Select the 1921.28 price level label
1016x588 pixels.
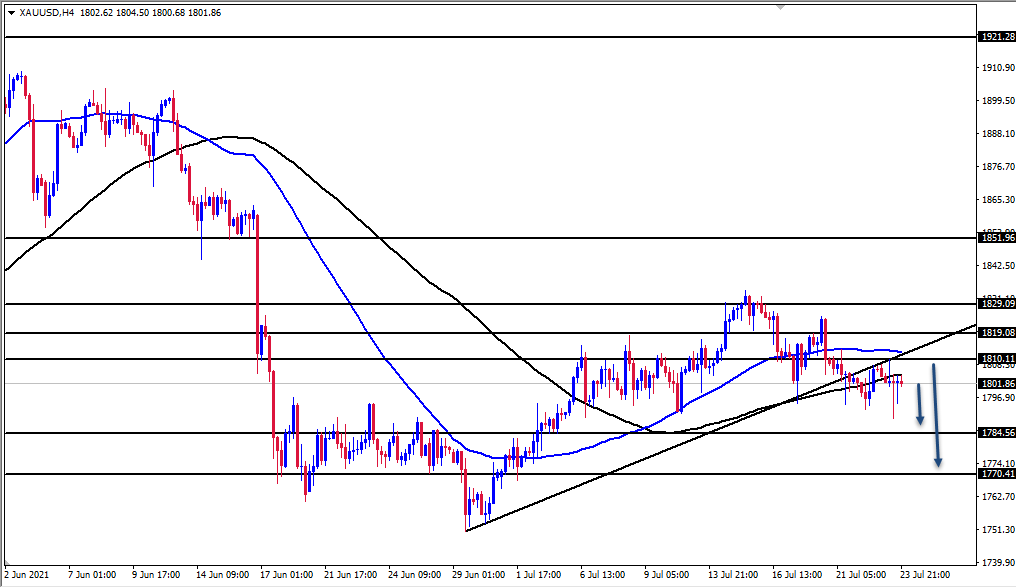(997, 37)
